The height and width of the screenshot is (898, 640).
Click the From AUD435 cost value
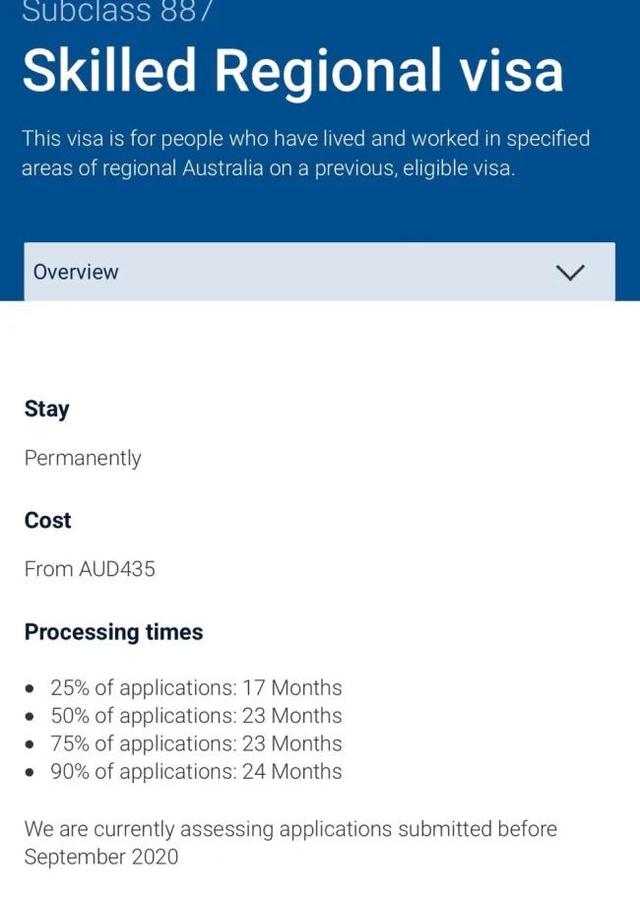(90, 569)
